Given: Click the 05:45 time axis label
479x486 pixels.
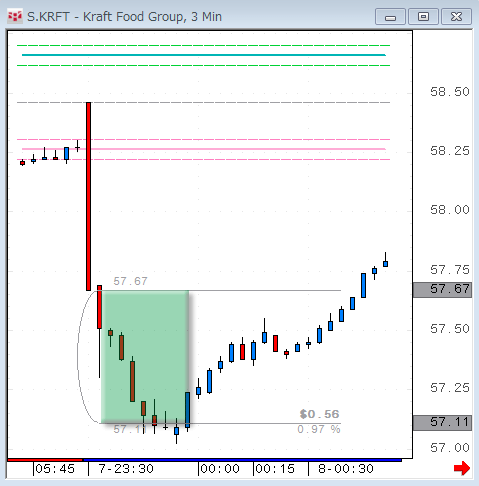Looking at the screenshot, I should [x=55, y=469].
